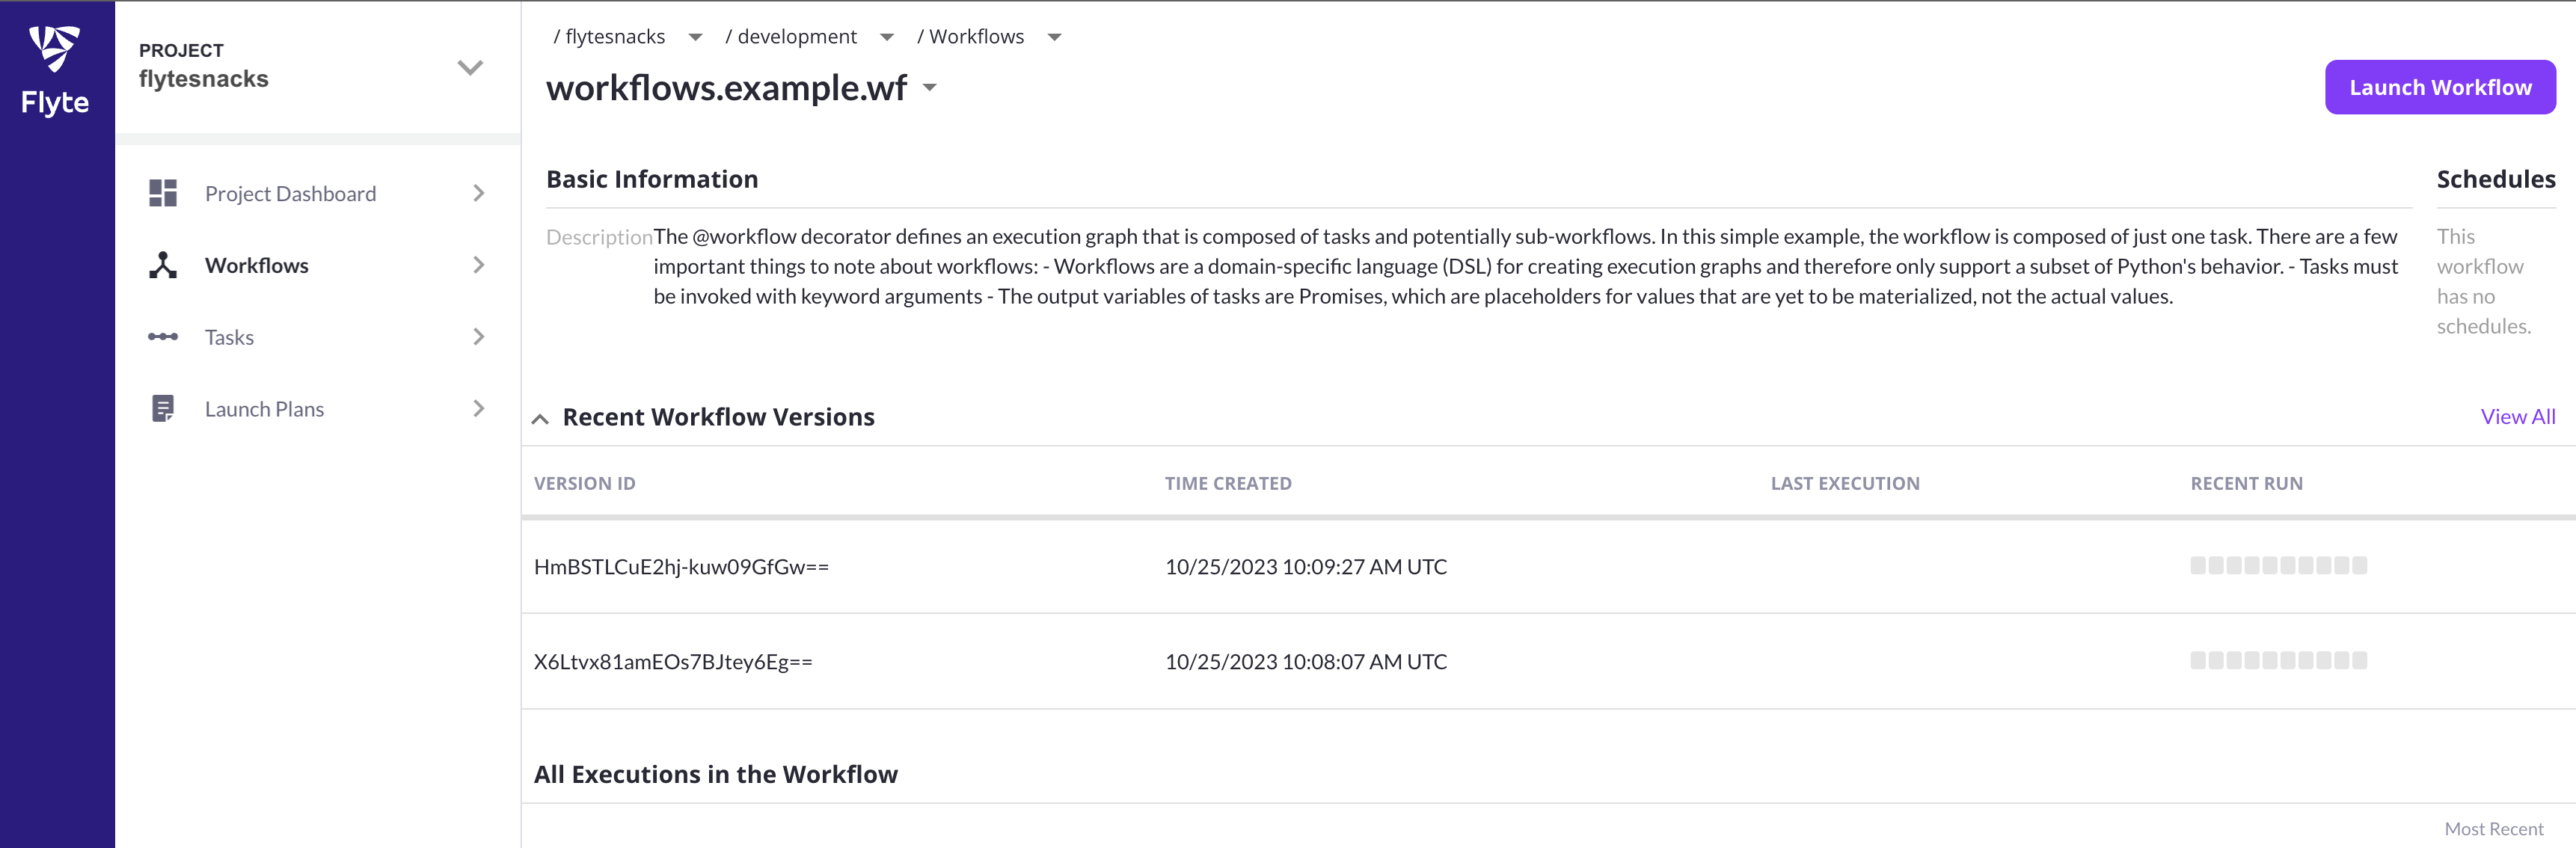The height and width of the screenshot is (848, 2576).
Task: Click the Launch Plans document icon
Action: 163,409
